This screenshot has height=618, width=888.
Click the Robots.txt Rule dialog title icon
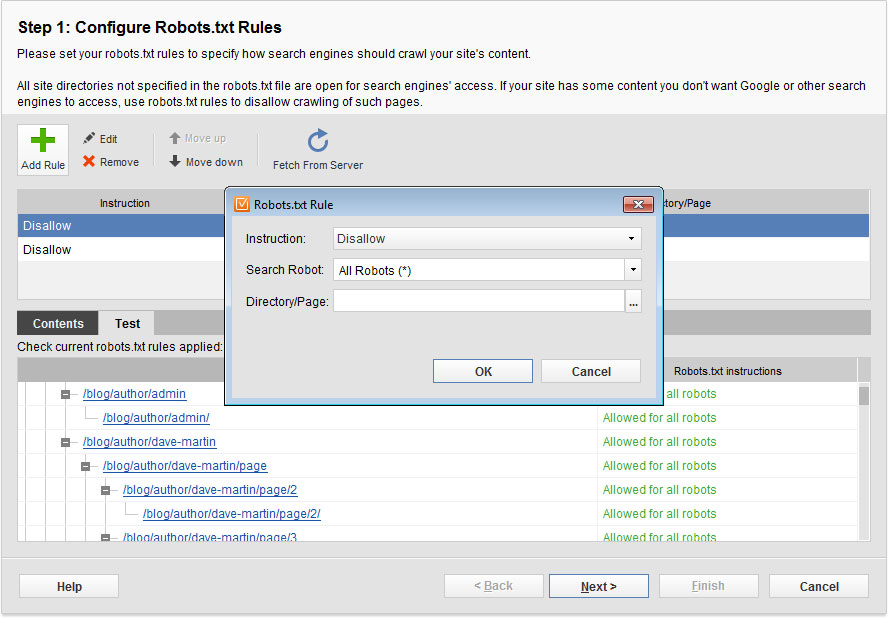click(x=241, y=205)
